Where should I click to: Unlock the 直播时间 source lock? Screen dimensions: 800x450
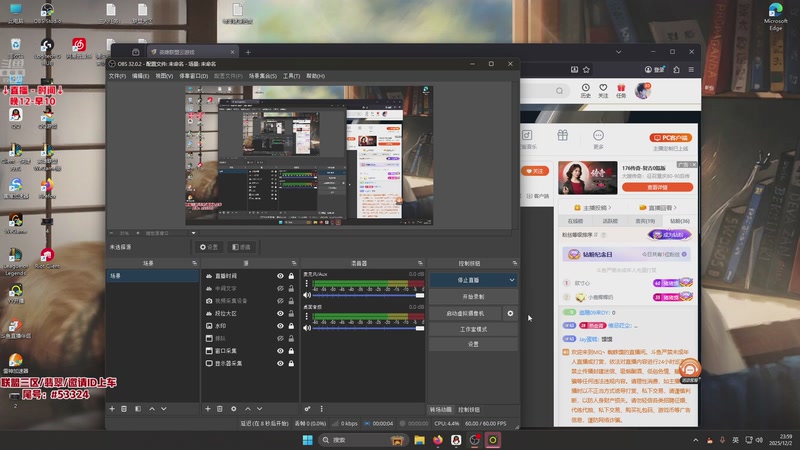point(291,276)
